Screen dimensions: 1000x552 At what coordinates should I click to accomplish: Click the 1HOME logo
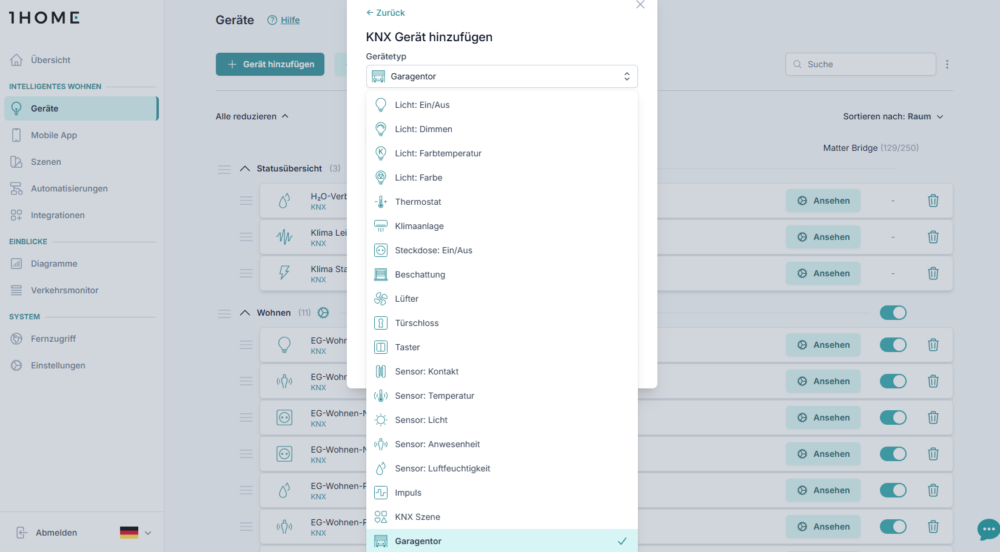[x=44, y=18]
